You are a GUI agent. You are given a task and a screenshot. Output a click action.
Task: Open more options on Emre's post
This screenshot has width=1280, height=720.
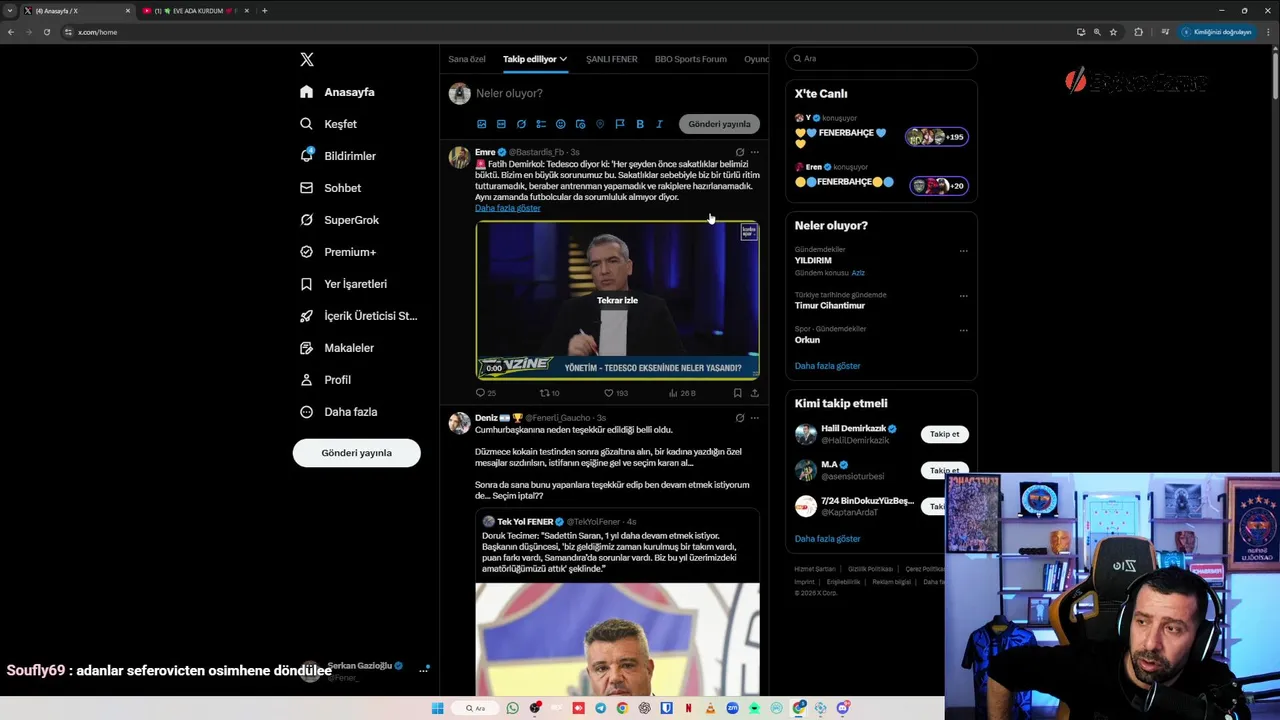point(754,152)
